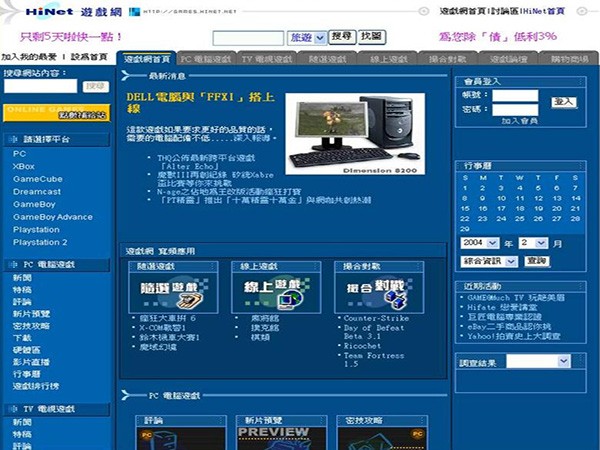Open the Dell Dimension 8200 computer image
600x450 pixels.
pos(355,134)
